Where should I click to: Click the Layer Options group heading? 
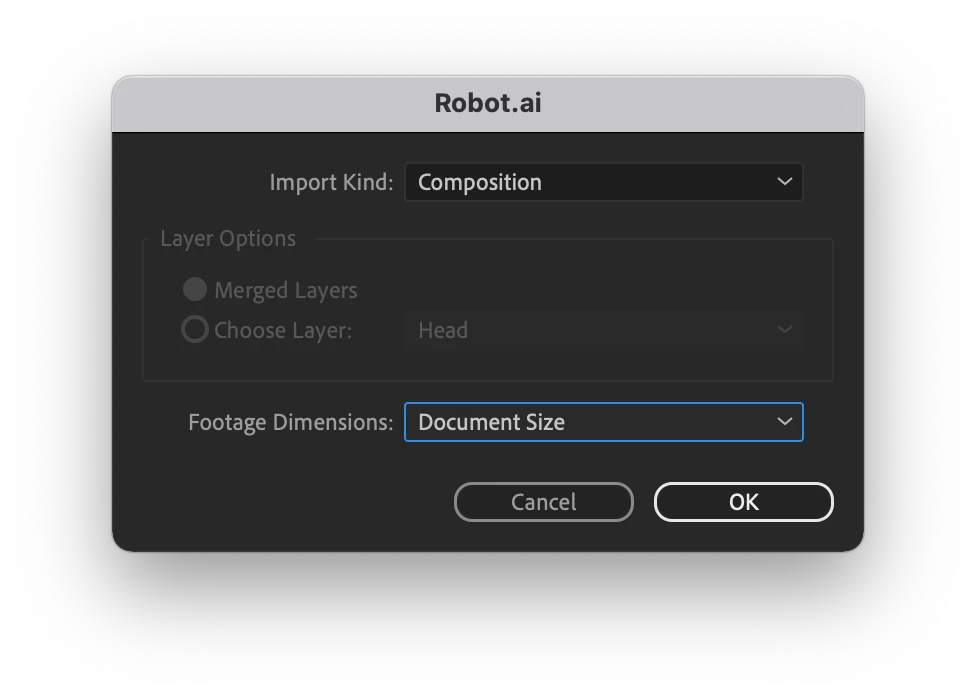228,239
